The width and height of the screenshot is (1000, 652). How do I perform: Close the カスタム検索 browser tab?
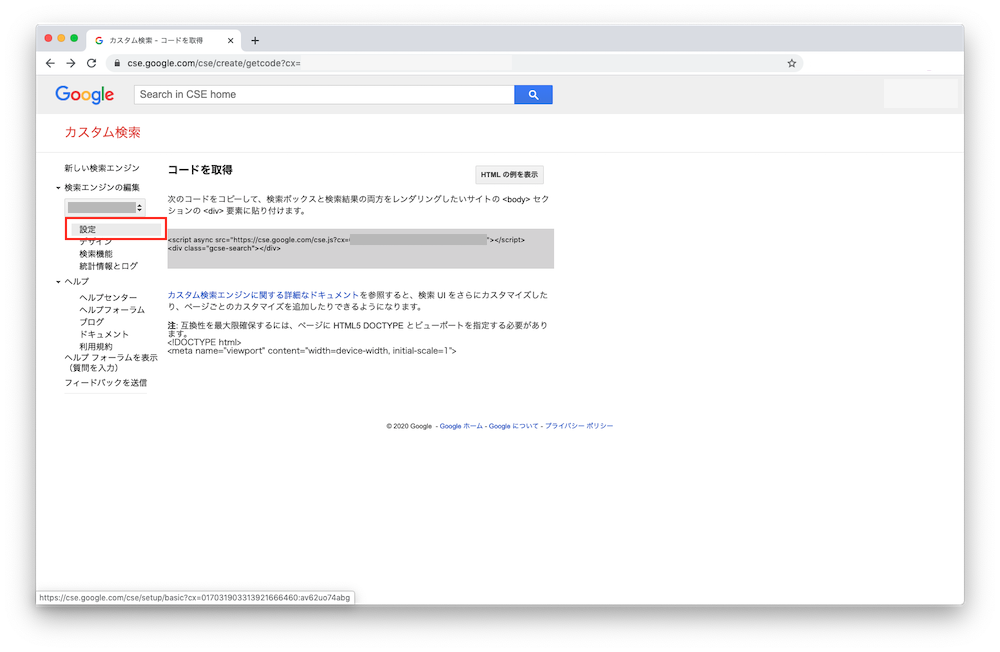point(230,40)
